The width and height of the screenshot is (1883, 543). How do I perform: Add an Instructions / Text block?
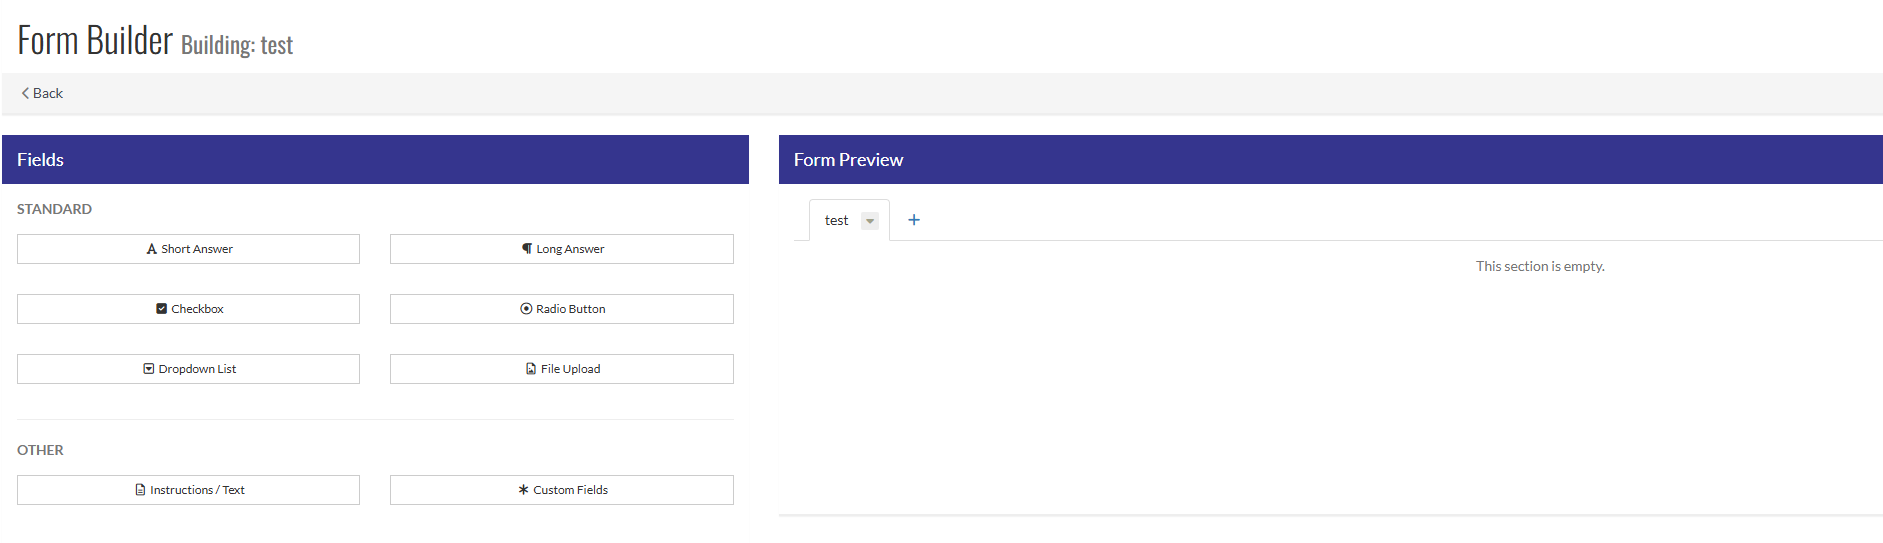(x=188, y=490)
